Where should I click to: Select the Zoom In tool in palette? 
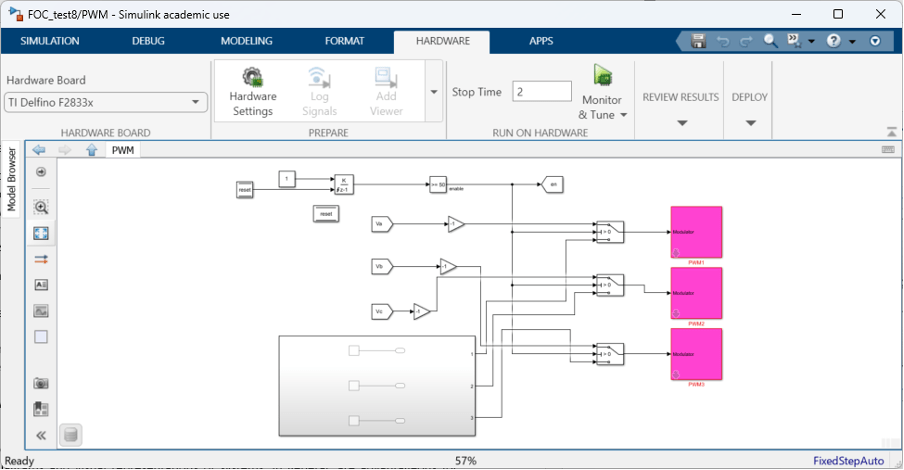pyautogui.click(x=41, y=207)
